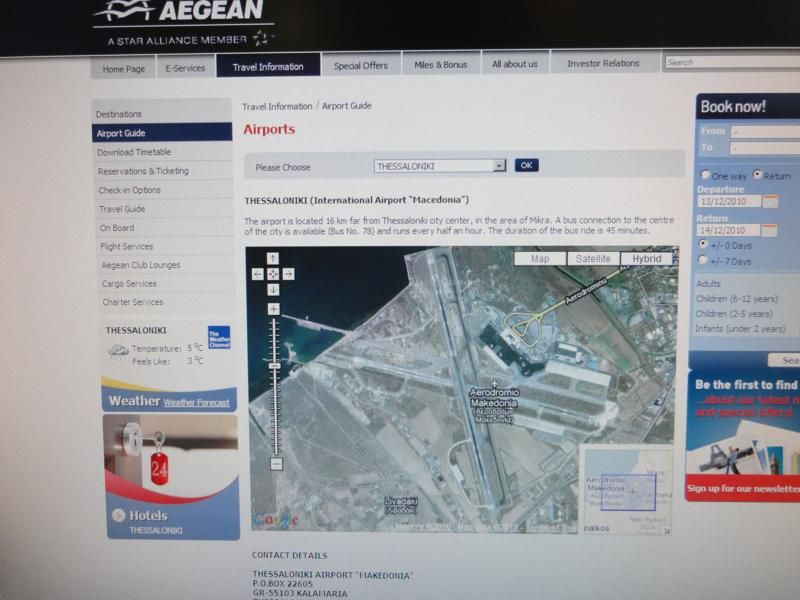Click Travel Information in the breadcrumb
This screenshot has width=800, height=600.
[x=277, y=107]
